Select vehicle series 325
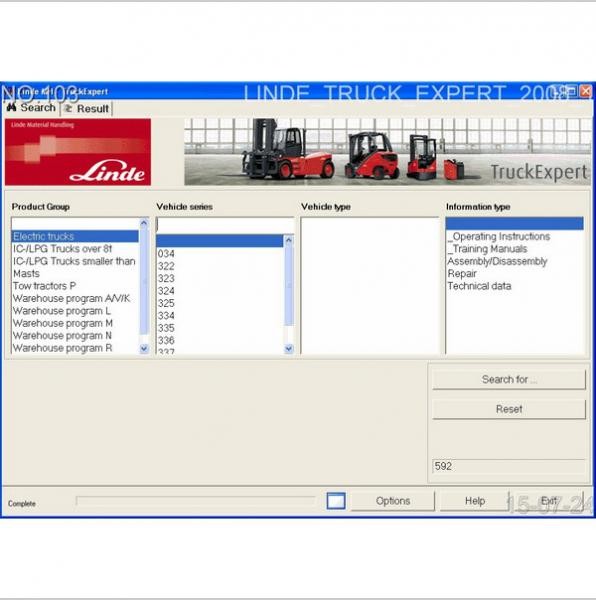This screenshot has width=596, height=600. point(220,303)
